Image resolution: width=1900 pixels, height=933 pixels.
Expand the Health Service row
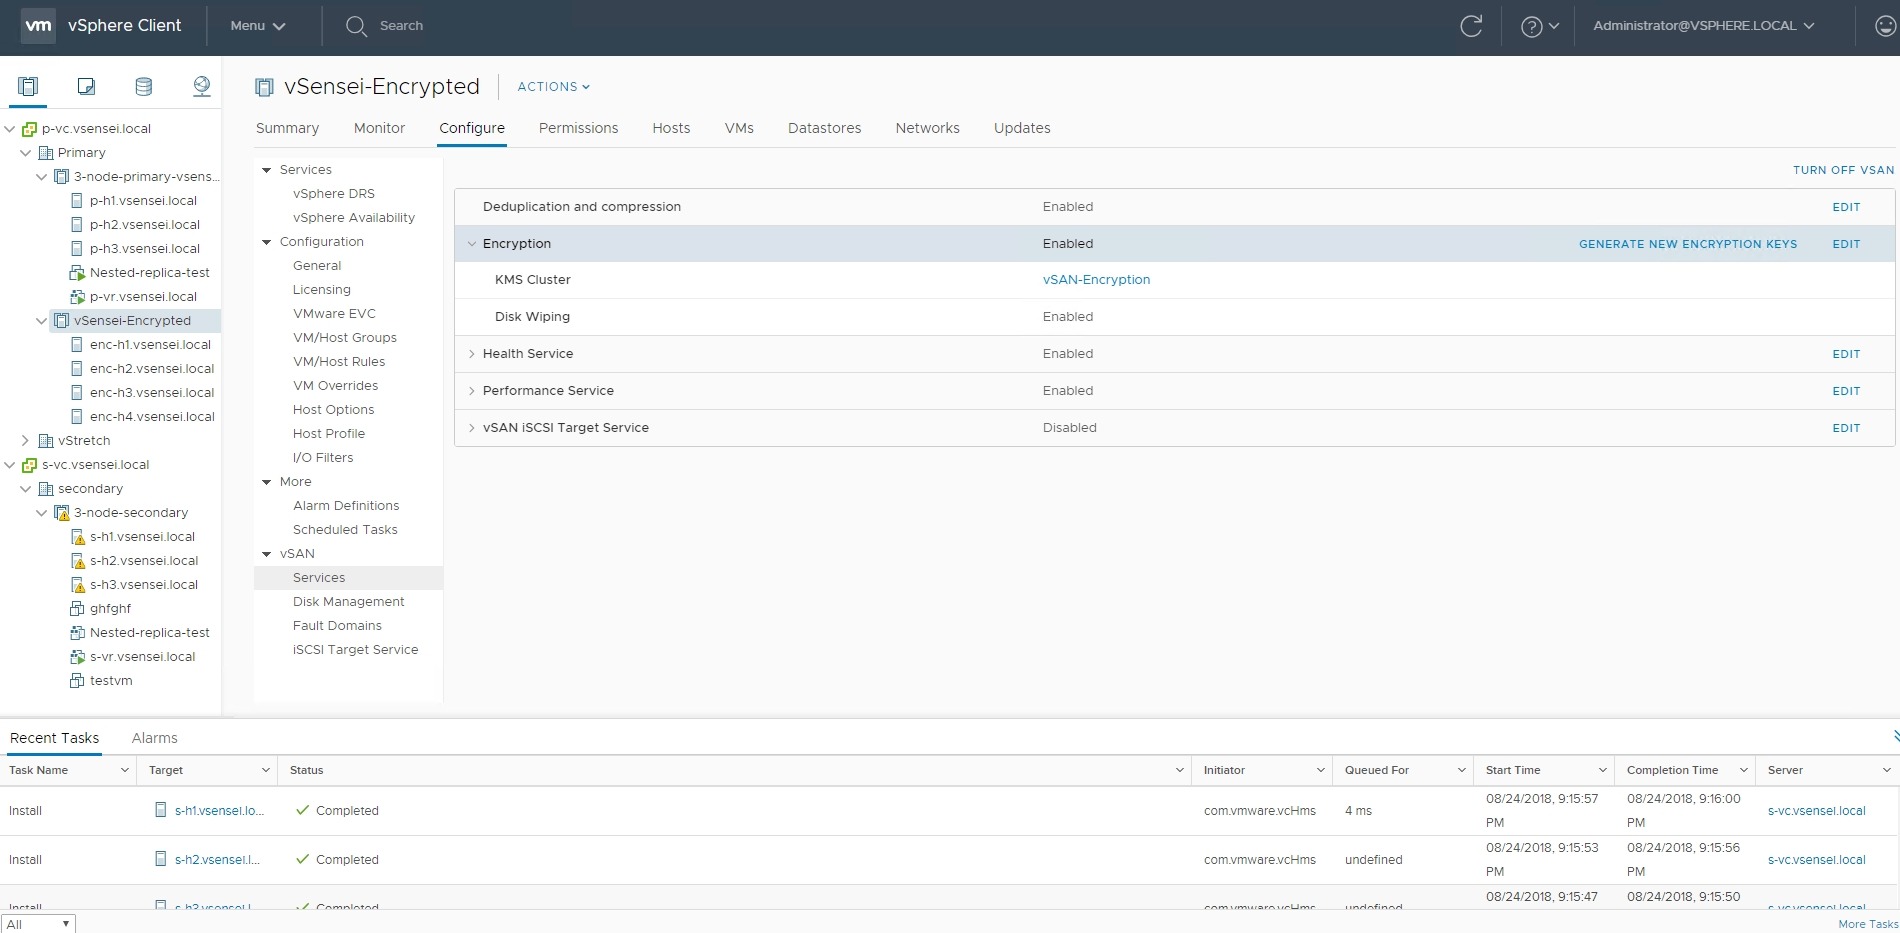point(472,354)
